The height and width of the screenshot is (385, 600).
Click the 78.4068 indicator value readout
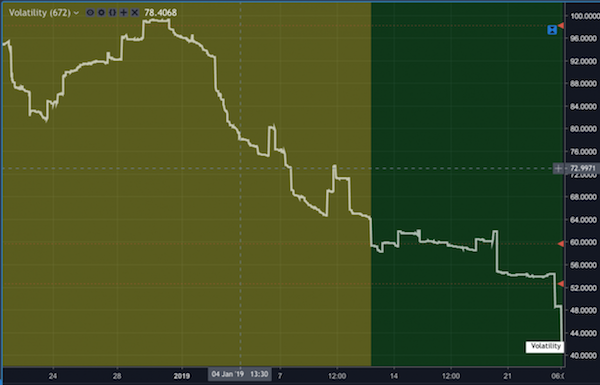(160, 13)
